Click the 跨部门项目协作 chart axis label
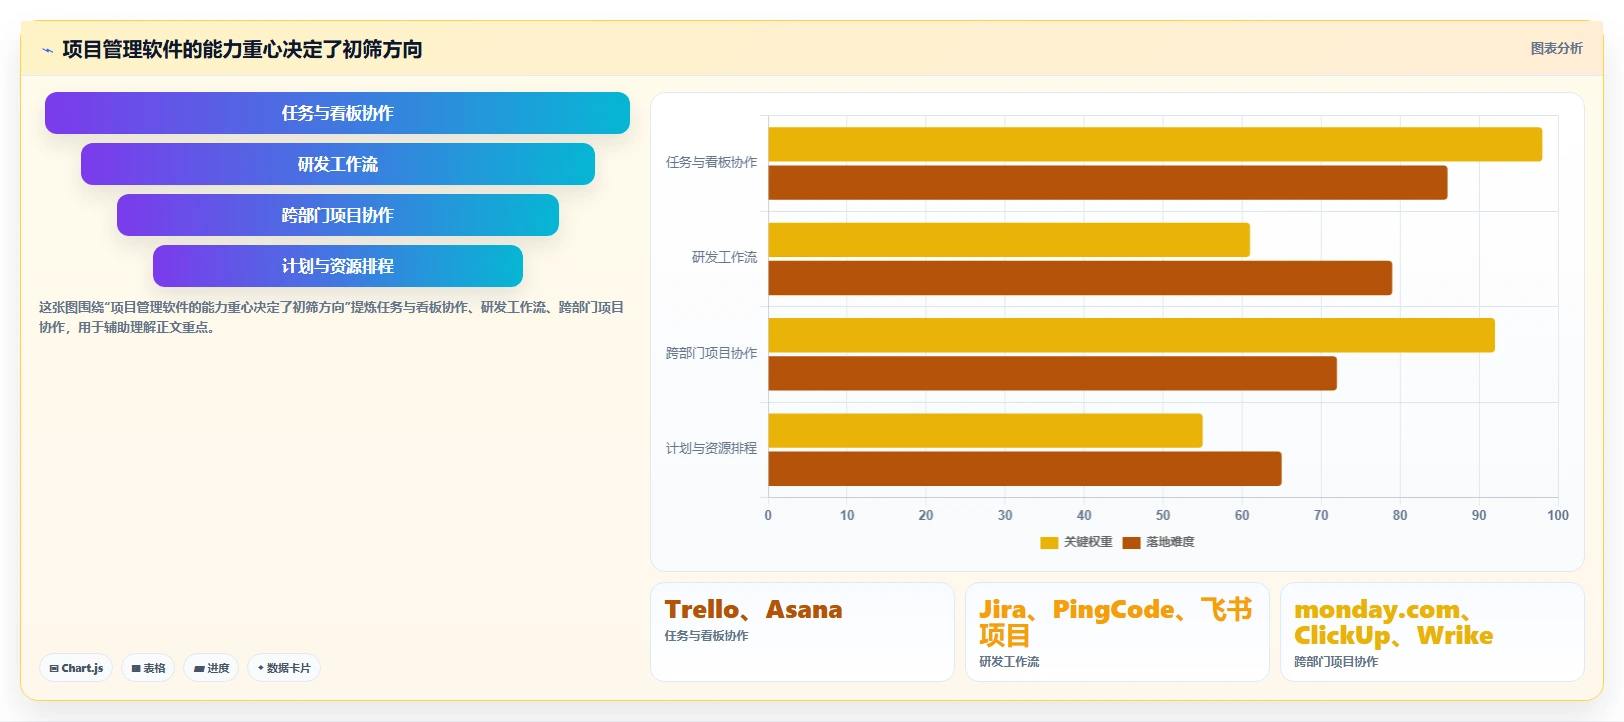This screenshot has width=1624, height=722. pyautogui.click(x=711, y=353)
